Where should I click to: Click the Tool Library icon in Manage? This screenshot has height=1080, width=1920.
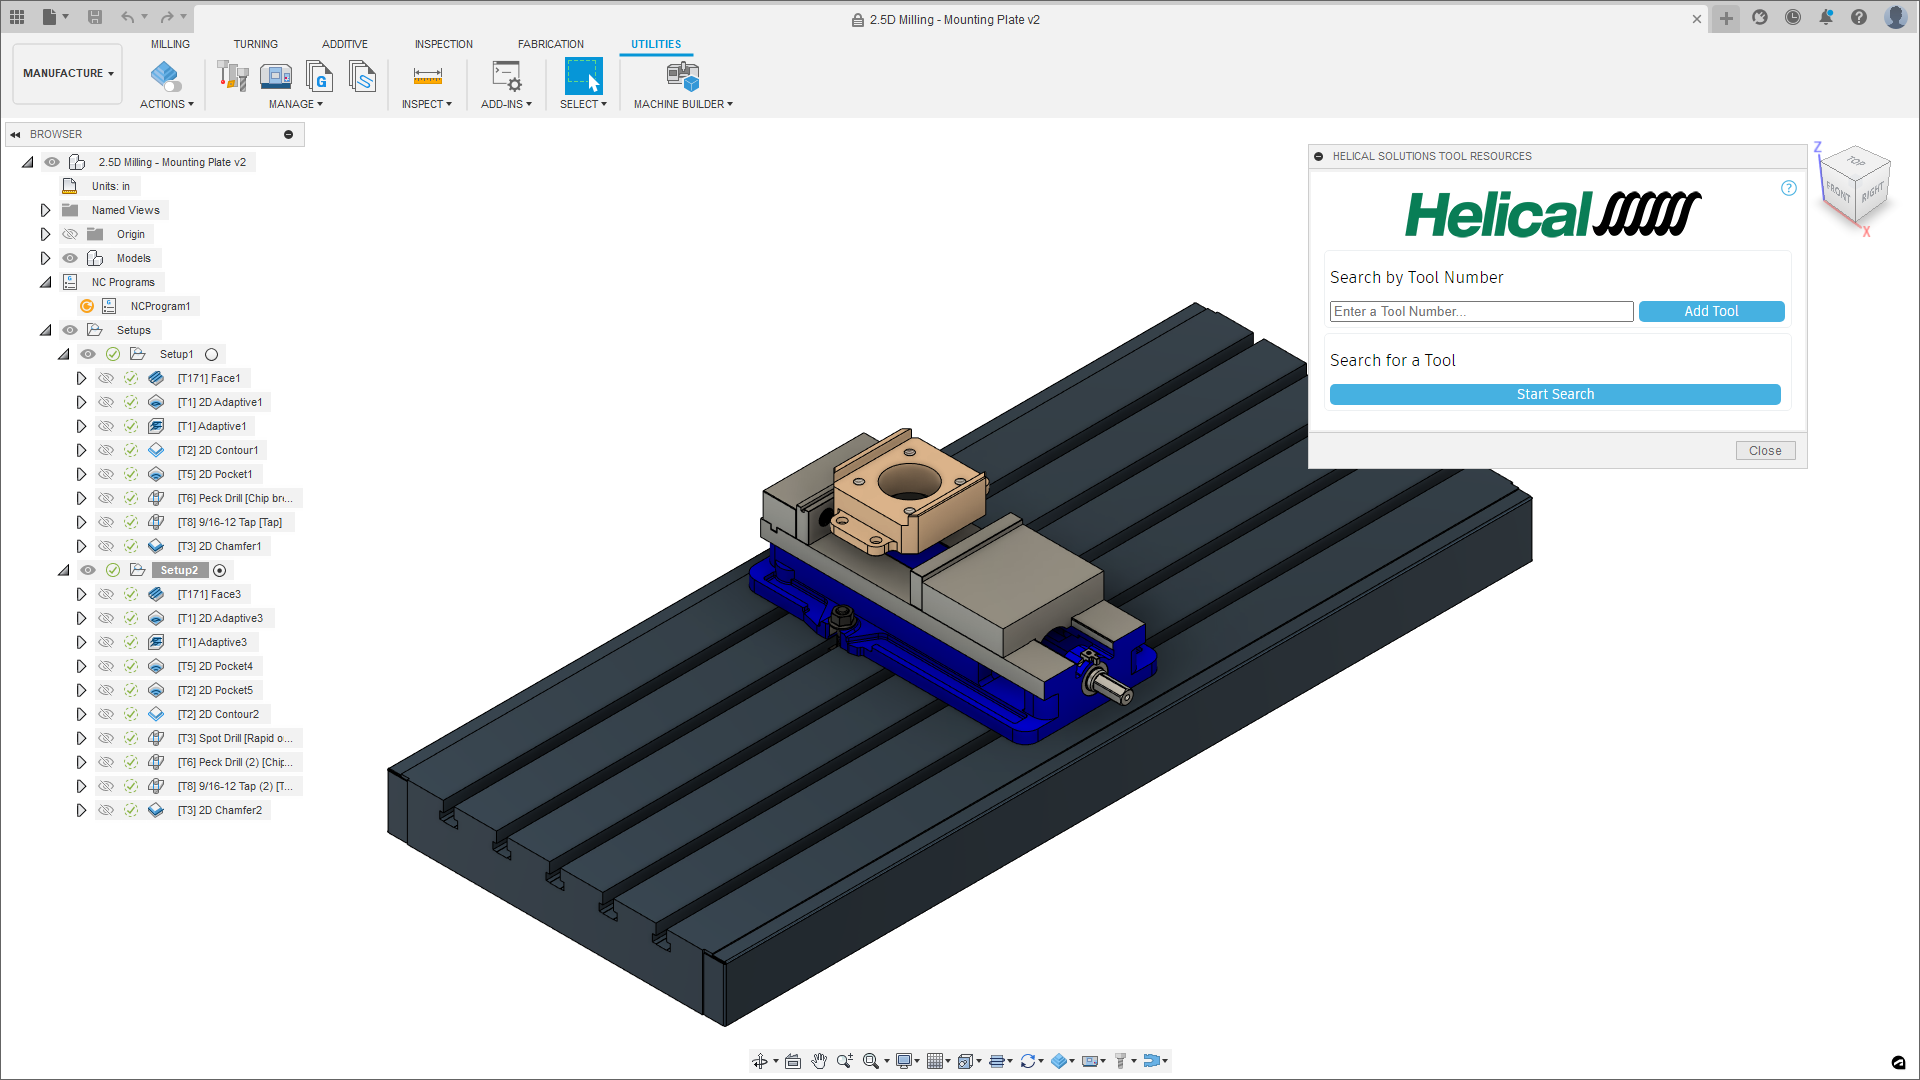[x=233, y=76]
